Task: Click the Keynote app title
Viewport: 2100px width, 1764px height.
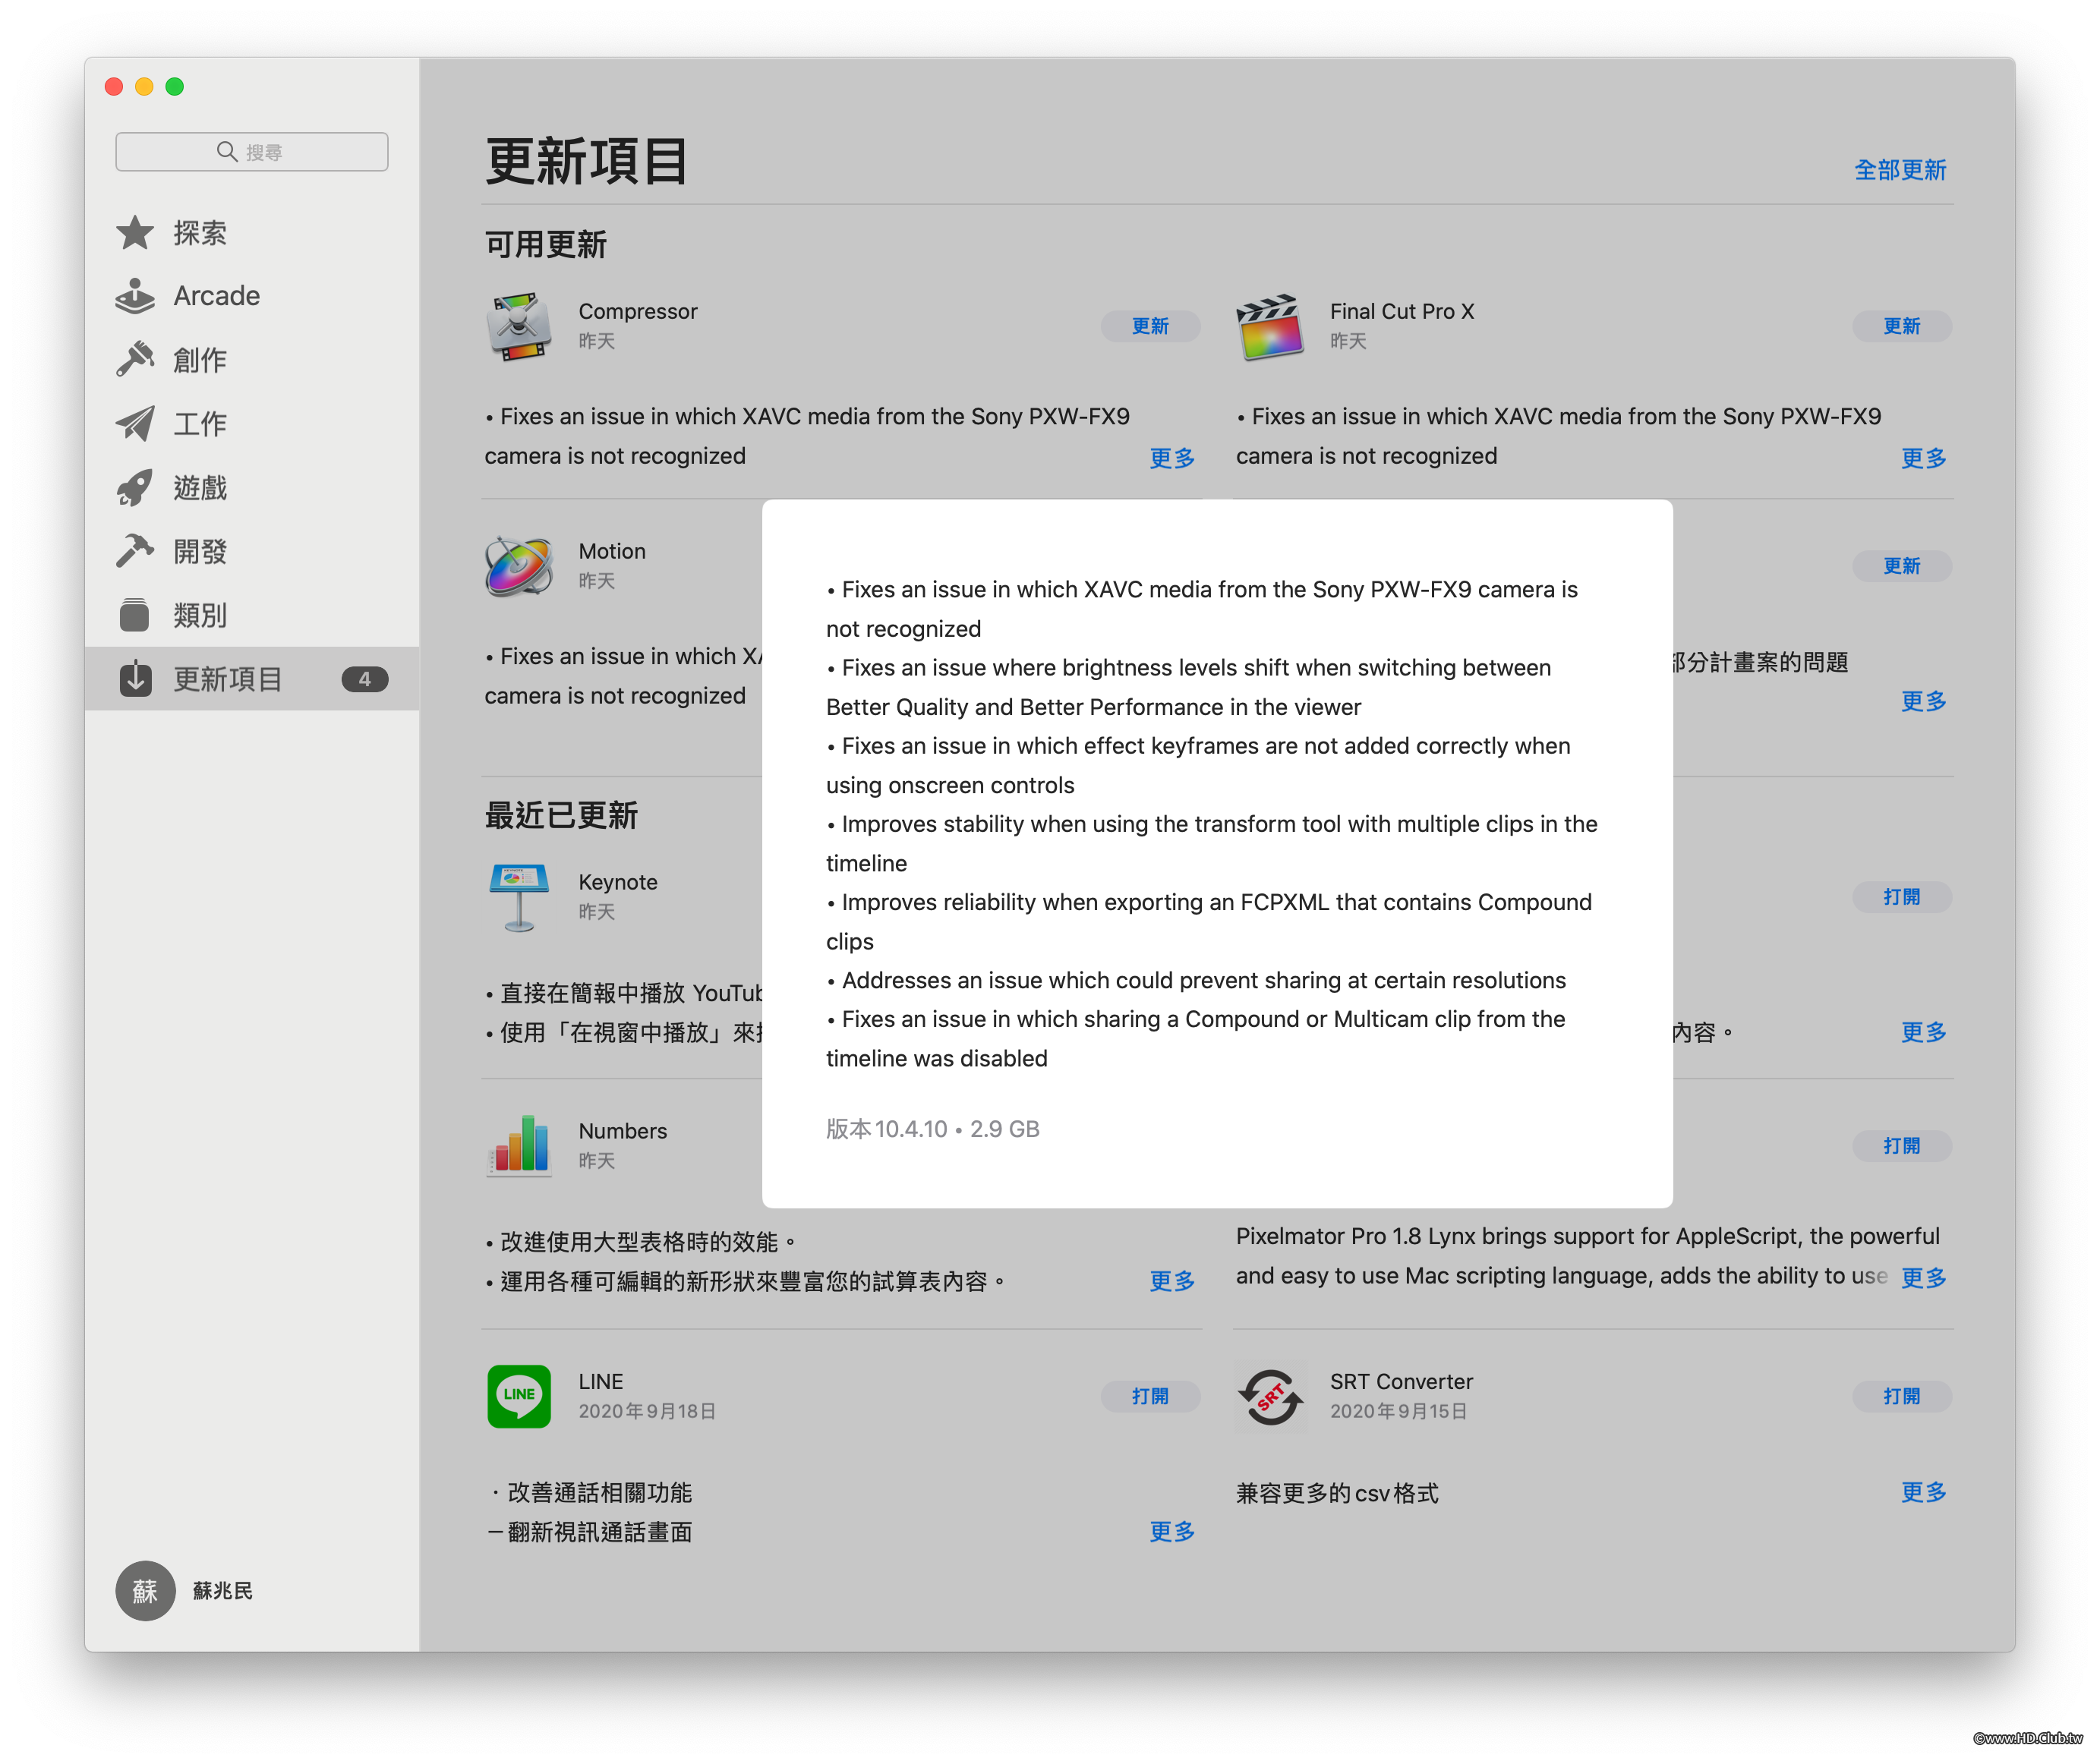Action: click(x=618, y=882)
